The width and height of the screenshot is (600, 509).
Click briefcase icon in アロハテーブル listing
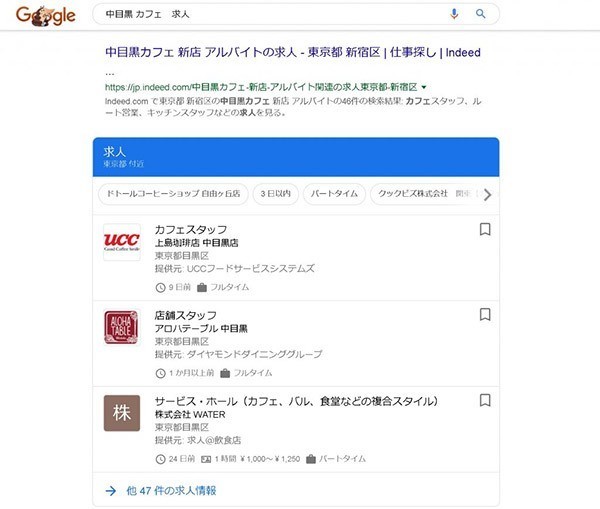225,373
